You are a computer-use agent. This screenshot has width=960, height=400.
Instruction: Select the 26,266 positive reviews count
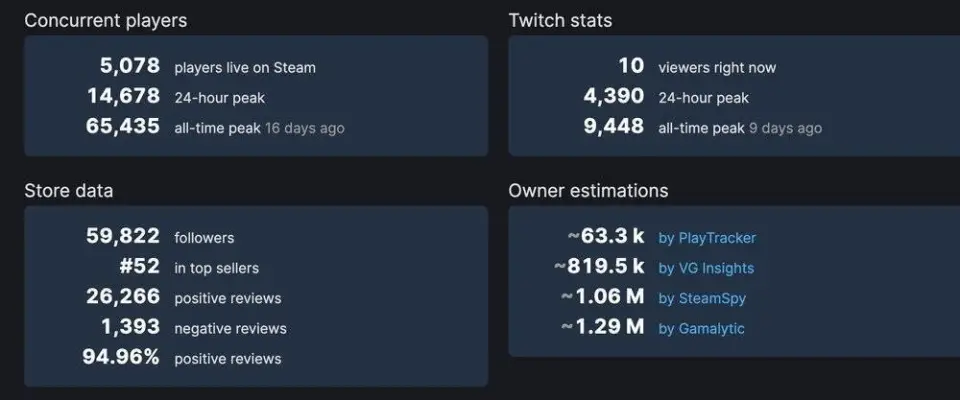click(123, 297)
